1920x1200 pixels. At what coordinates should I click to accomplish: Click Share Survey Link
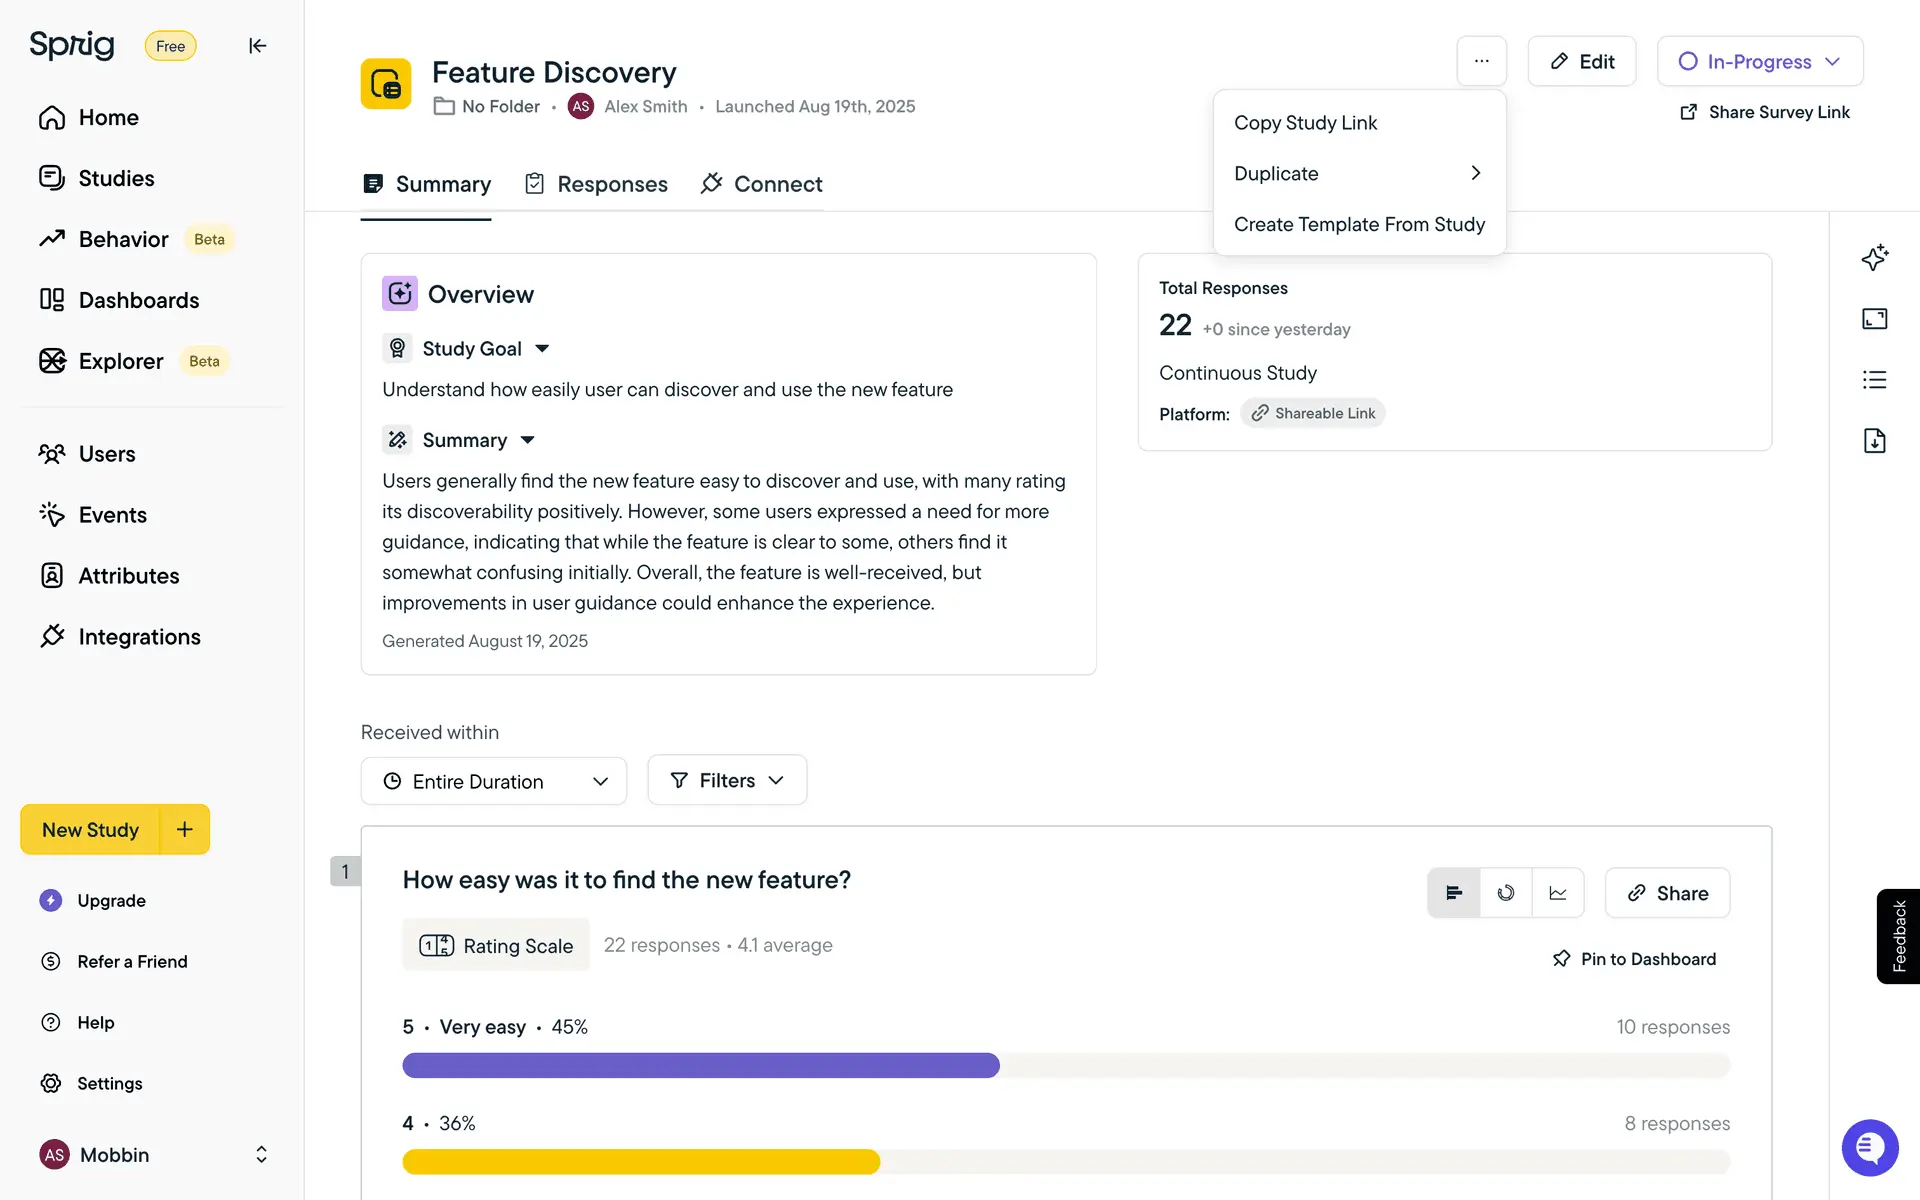coord(1765,112)
